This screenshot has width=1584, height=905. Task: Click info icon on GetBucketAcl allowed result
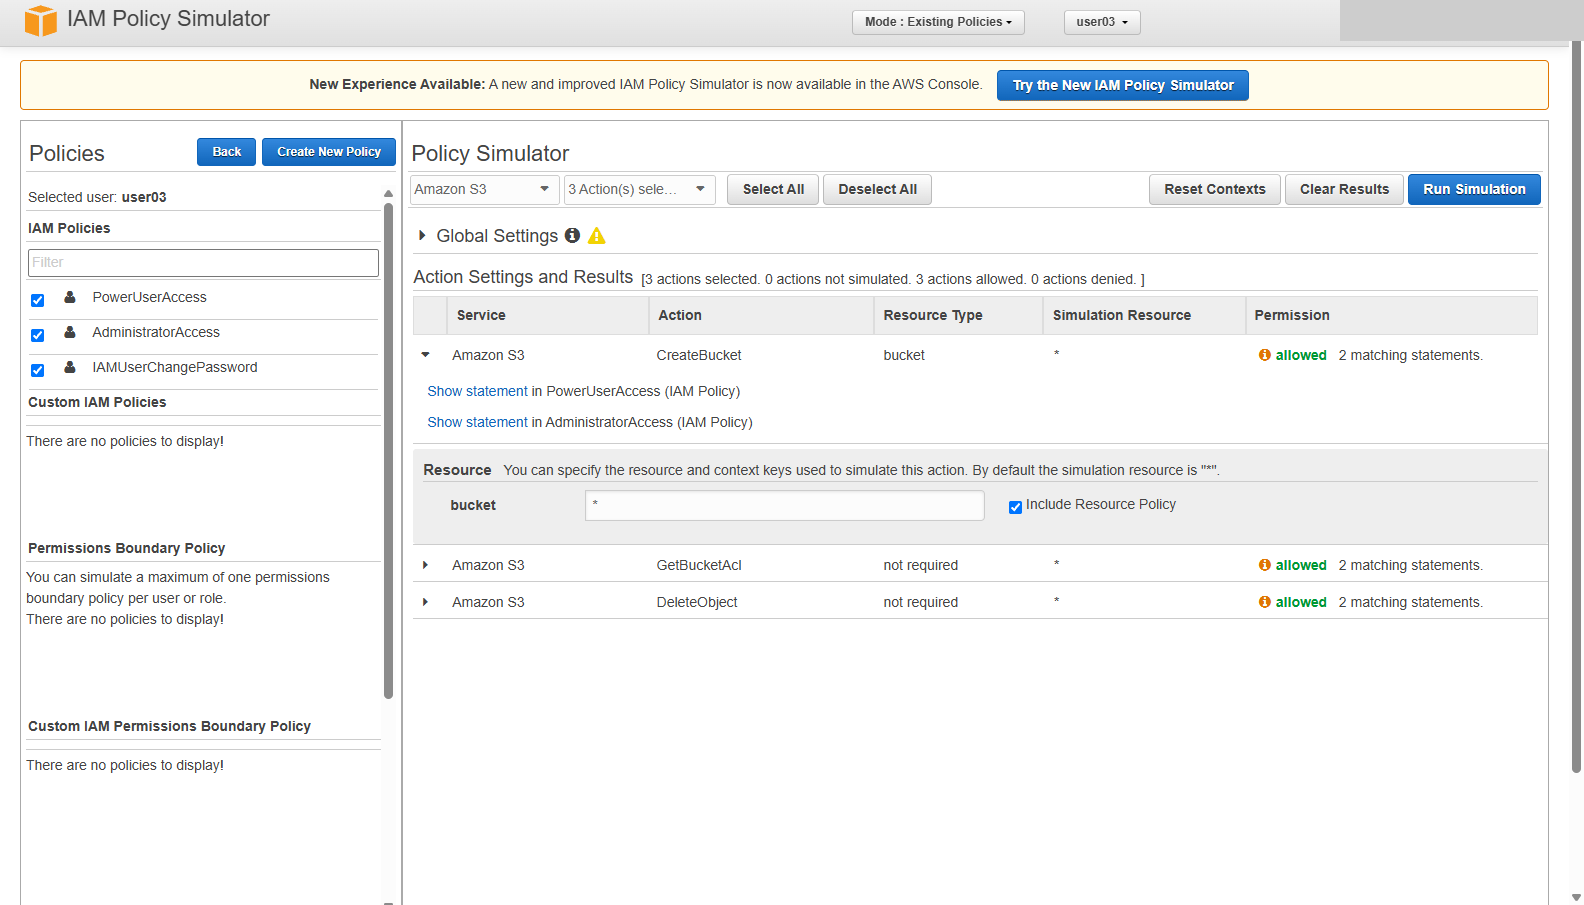[1265, 565]
